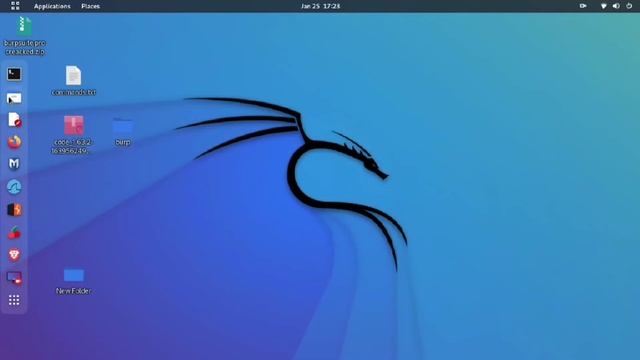The width and height of the screenshot is (640, 360).
Task: Select the New Folder desktop icon
Action: click(73, 281)
